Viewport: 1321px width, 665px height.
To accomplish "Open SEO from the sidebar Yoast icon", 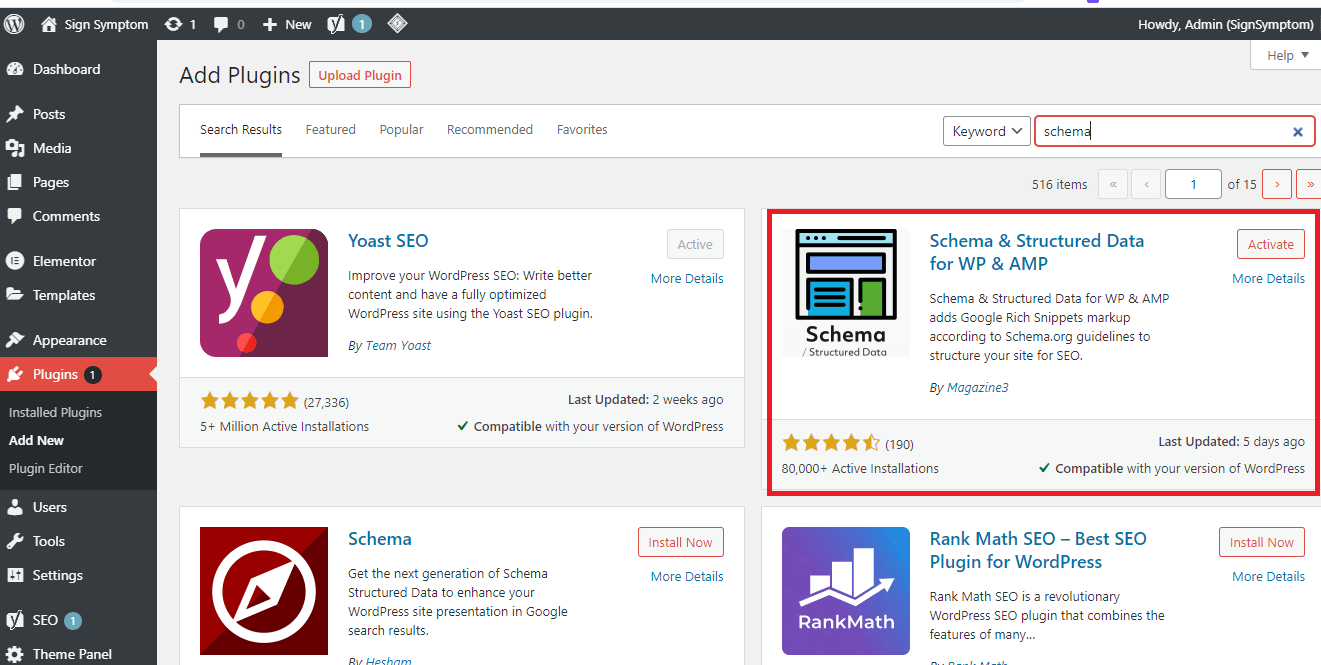I will [15, 620].
